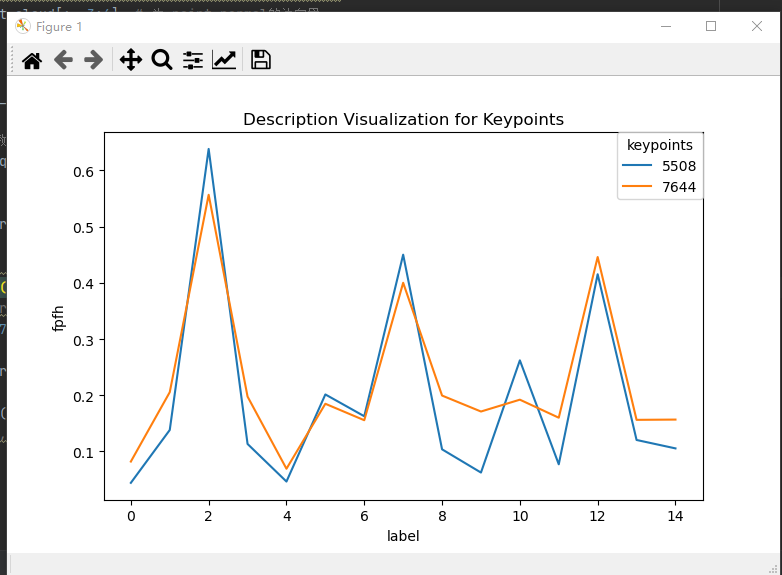Reset the plot to the original home view
This screenshot has height=575, width=782.
coord(32,60)
